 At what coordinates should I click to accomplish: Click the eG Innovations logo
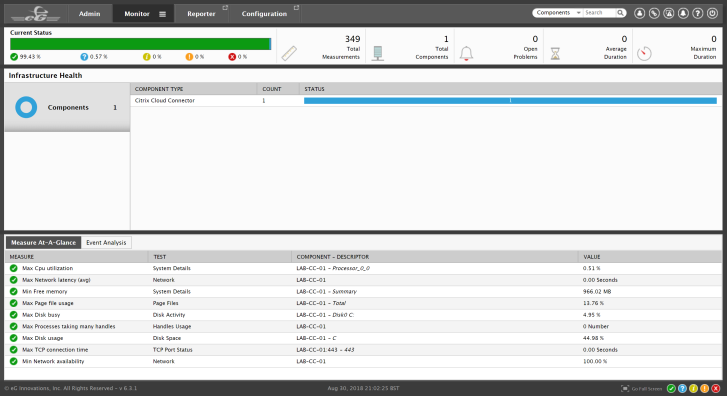point(36,13)
